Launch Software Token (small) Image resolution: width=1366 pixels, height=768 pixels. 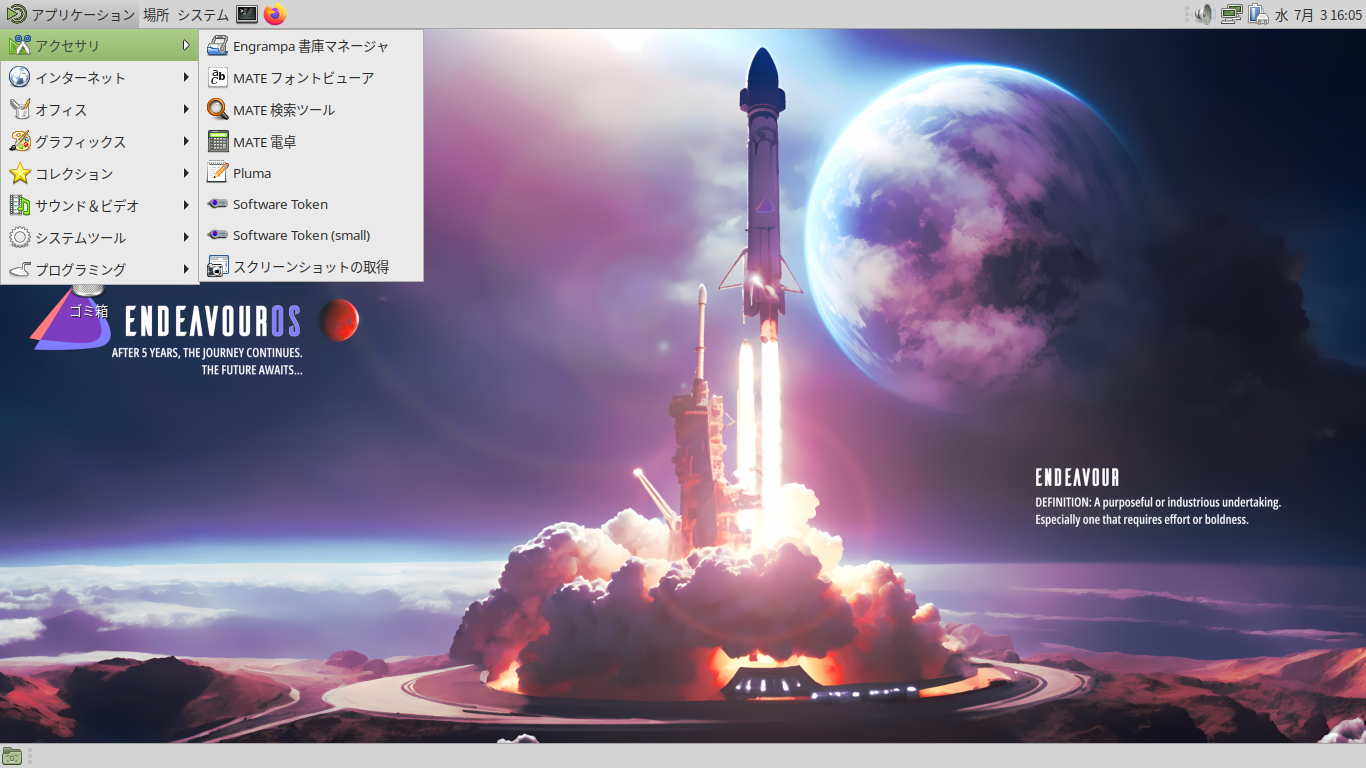pos(311,235)
